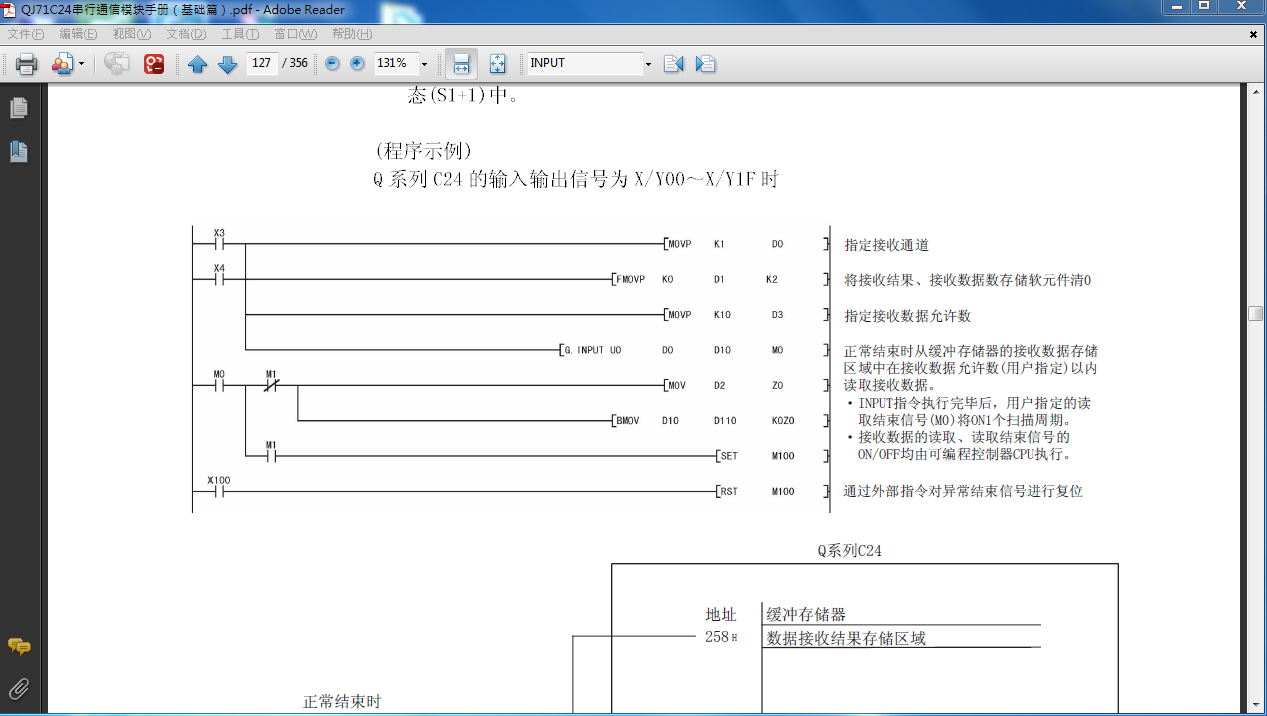
Task: Click the Print icon in toolbar
Action: click(26, 64)
